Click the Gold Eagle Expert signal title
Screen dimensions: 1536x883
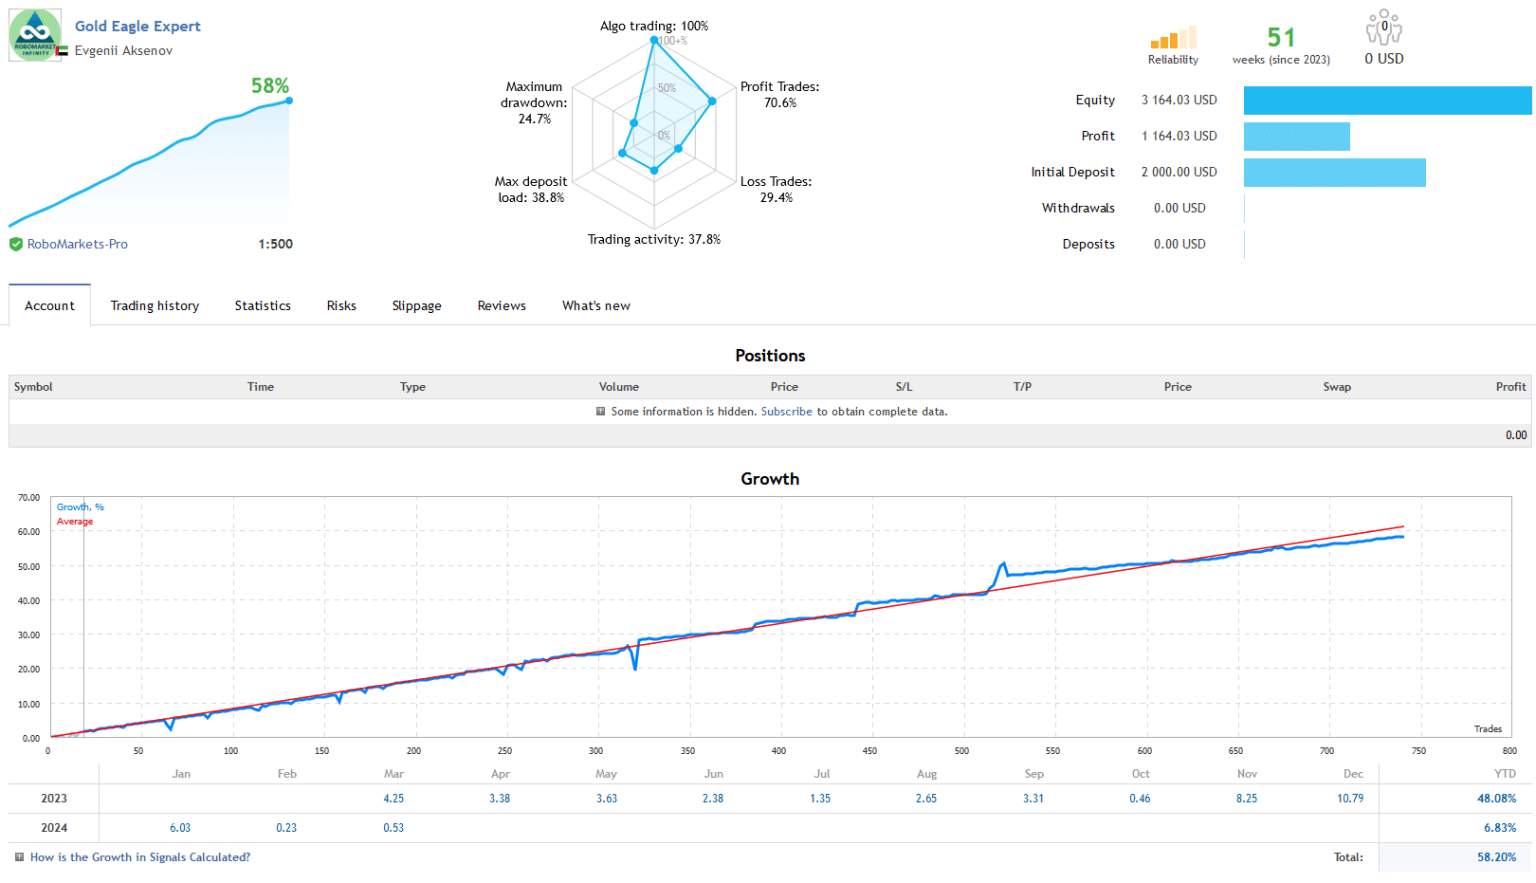click(137, 26)
